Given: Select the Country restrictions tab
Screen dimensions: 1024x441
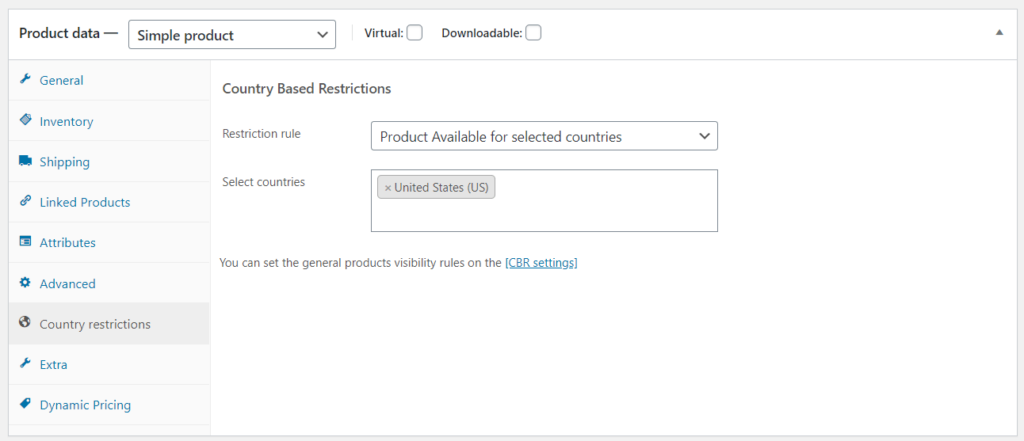Looking at the screenshot, I should 109,323.
